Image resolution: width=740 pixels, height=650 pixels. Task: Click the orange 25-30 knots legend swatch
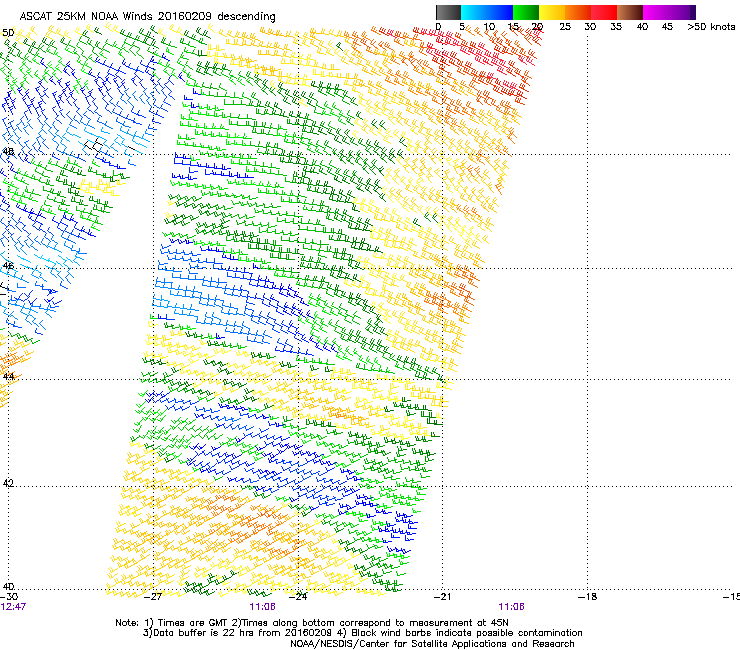tap(578, 12)
